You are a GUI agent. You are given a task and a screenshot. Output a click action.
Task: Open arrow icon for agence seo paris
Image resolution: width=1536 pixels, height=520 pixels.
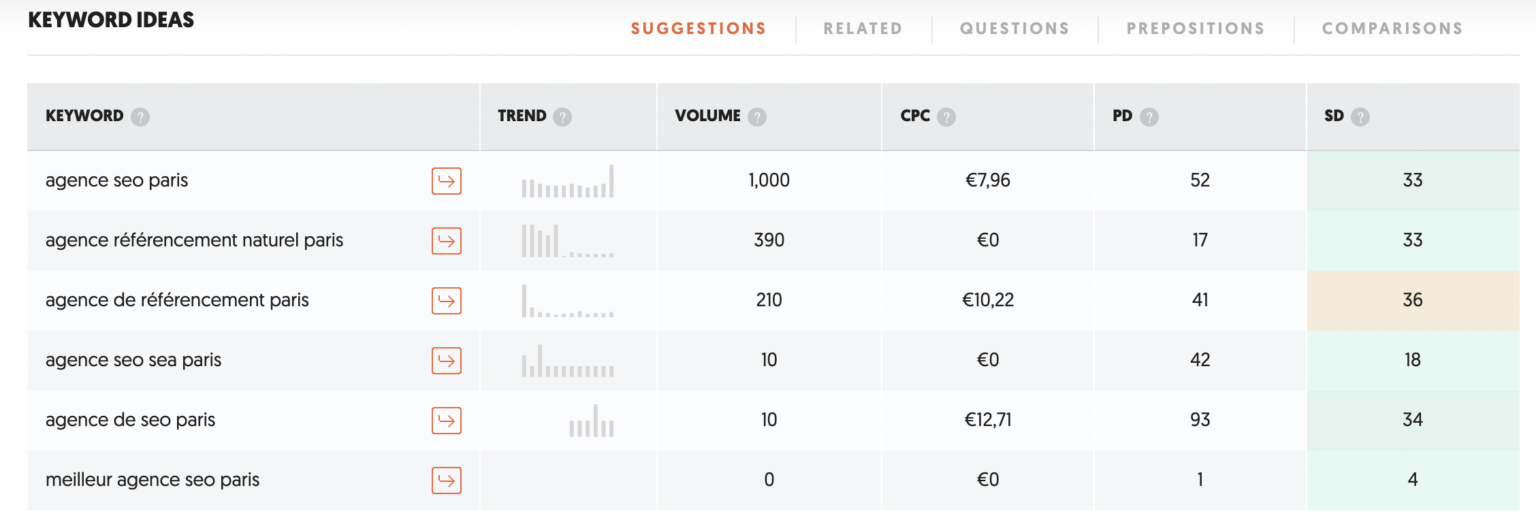pos(446,181)
